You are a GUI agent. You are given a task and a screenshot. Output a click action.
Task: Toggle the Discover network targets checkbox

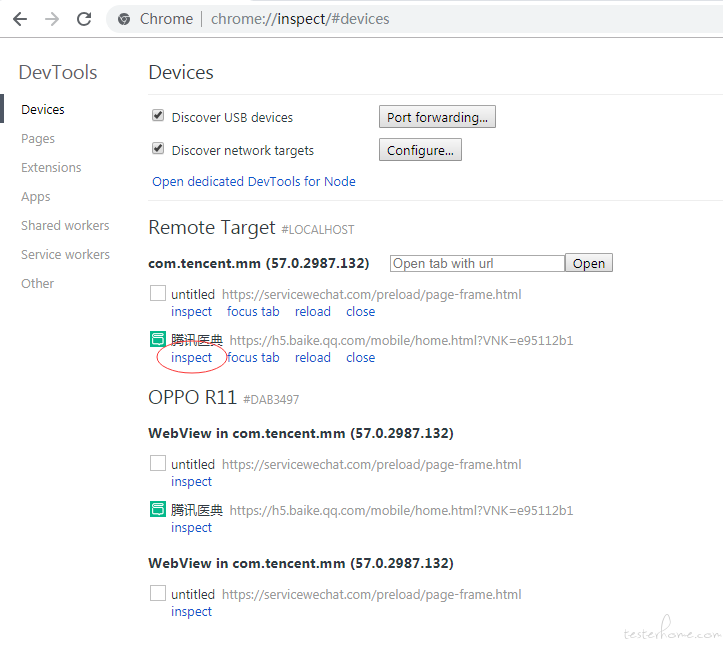click(x=158, y=148)
